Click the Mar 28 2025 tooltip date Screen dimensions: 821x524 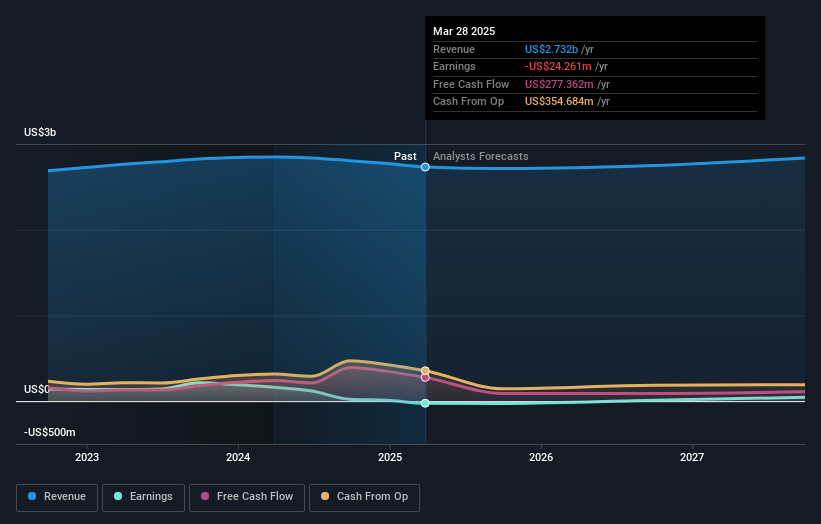pyautogui.click(x=464, y=31)
